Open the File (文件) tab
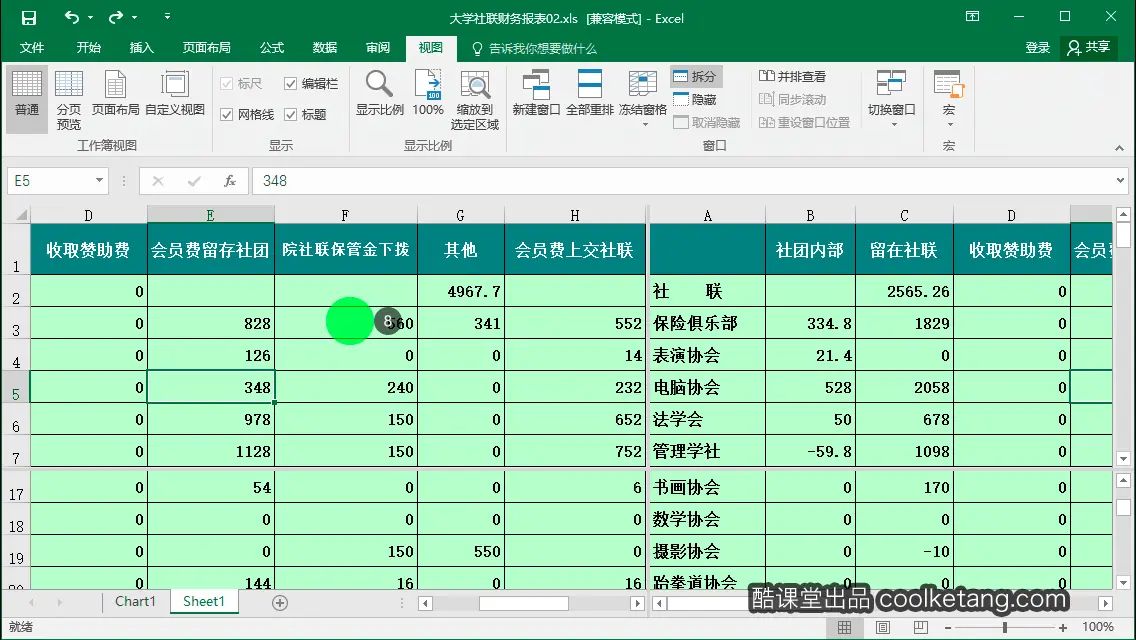This screenshot has height=640, width=1136. [32, 48]
